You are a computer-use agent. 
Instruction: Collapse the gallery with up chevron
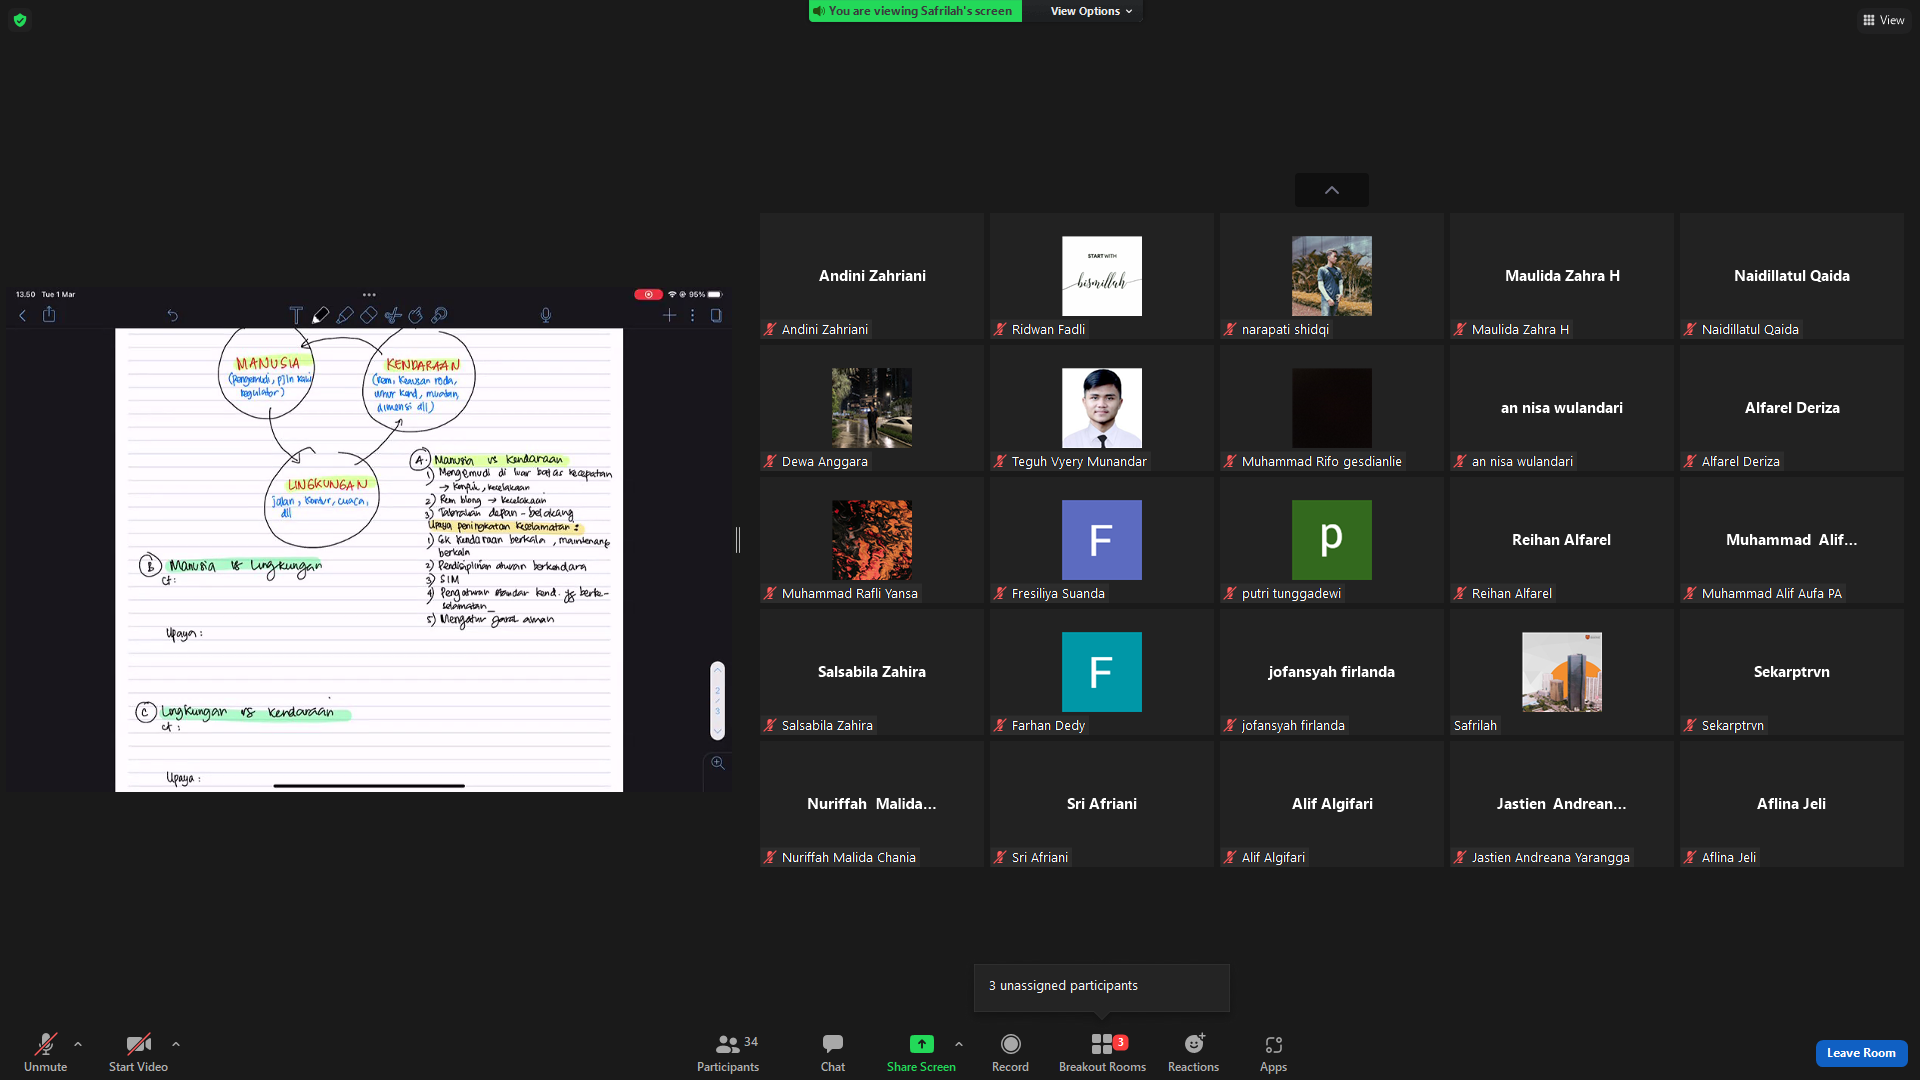click(1331, 190)
